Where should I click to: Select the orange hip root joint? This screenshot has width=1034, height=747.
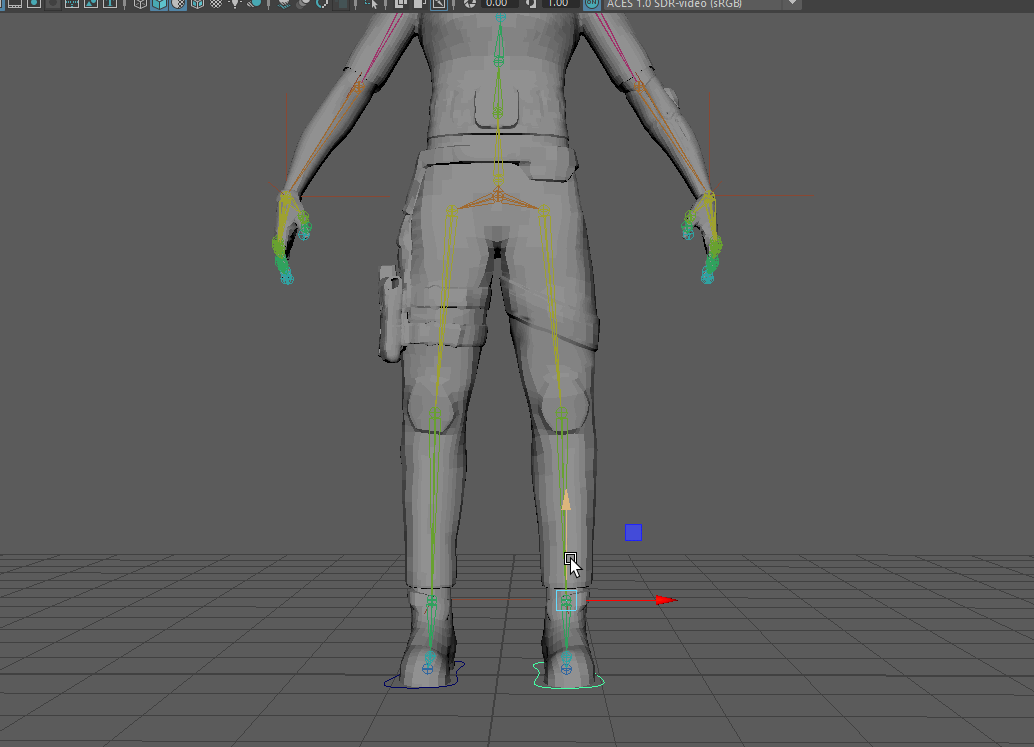point(498,193)
